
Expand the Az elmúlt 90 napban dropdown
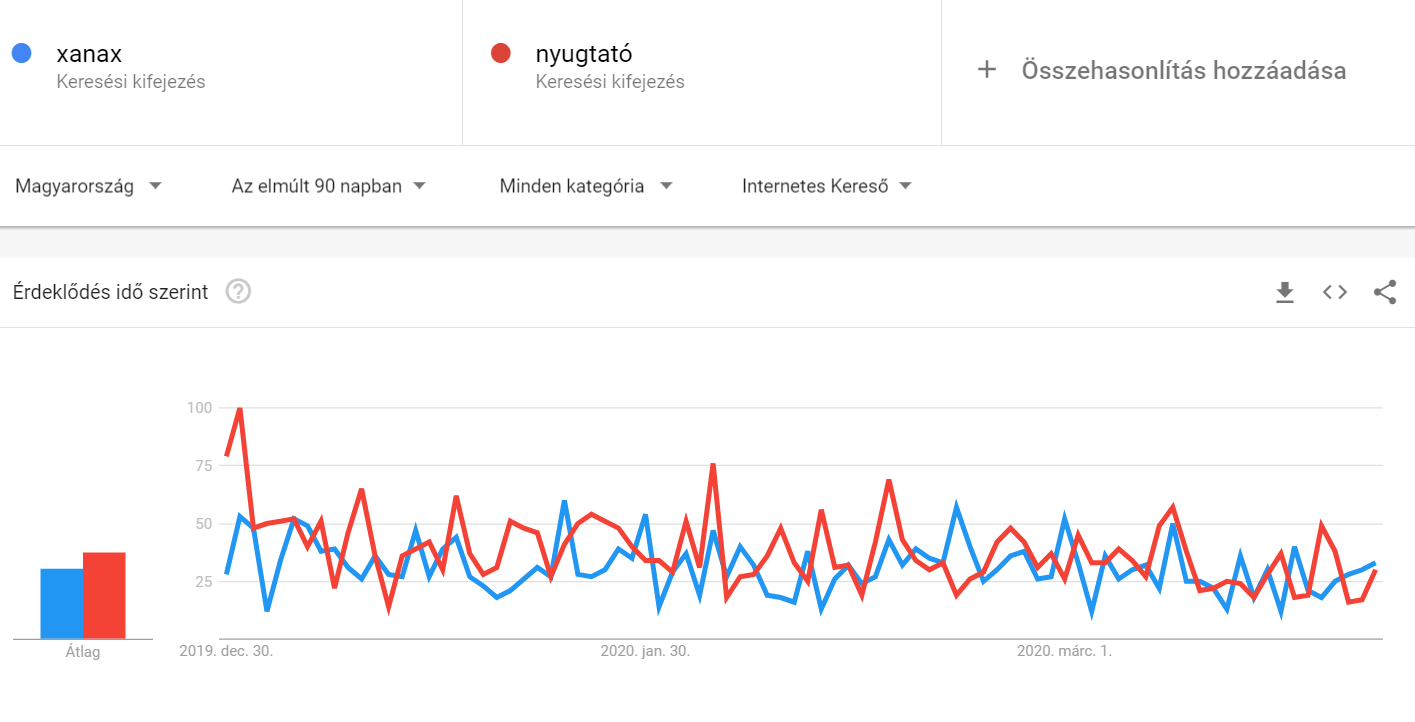coord(329,186)
